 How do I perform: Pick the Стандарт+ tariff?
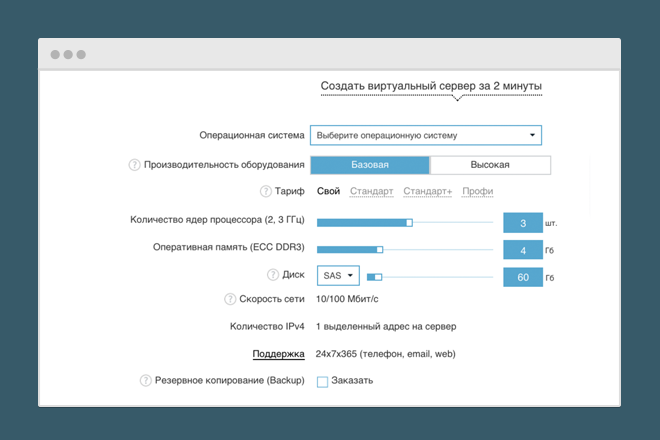click(x=428, y=191)
